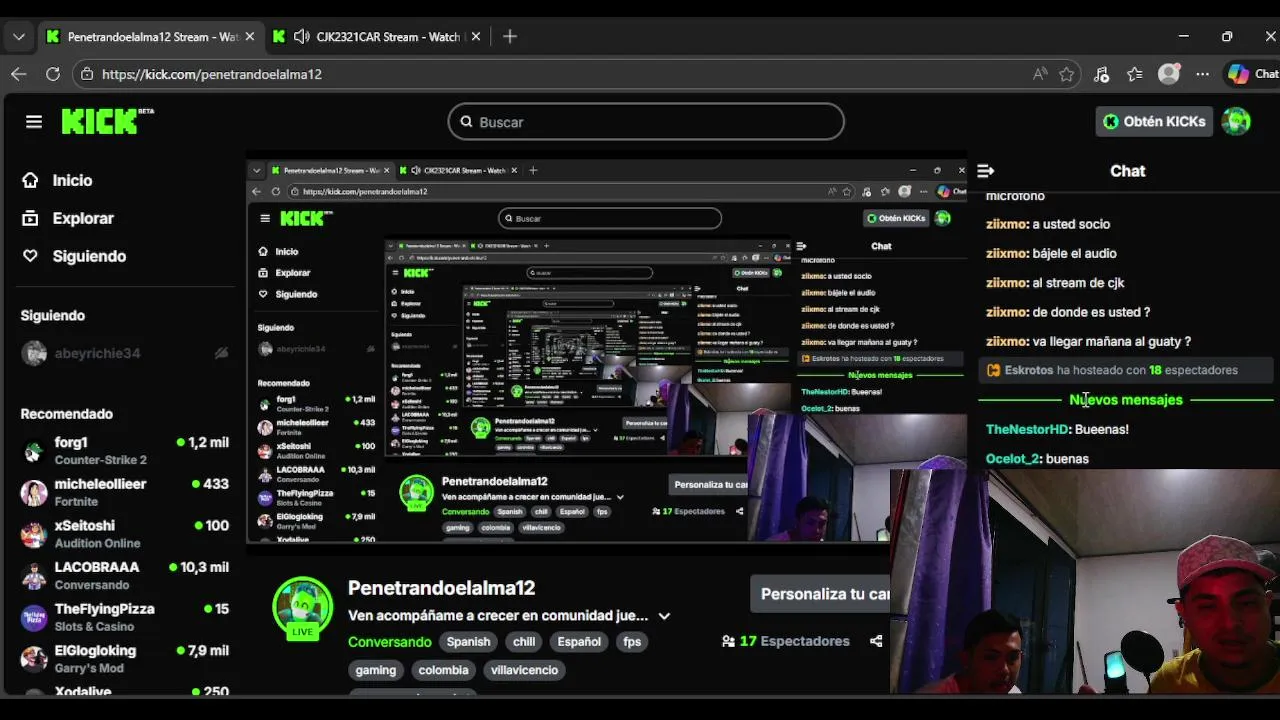Collapse the chat panel with the arrow icon
This screenshot has height=720, width=1280.
(986, 171)
